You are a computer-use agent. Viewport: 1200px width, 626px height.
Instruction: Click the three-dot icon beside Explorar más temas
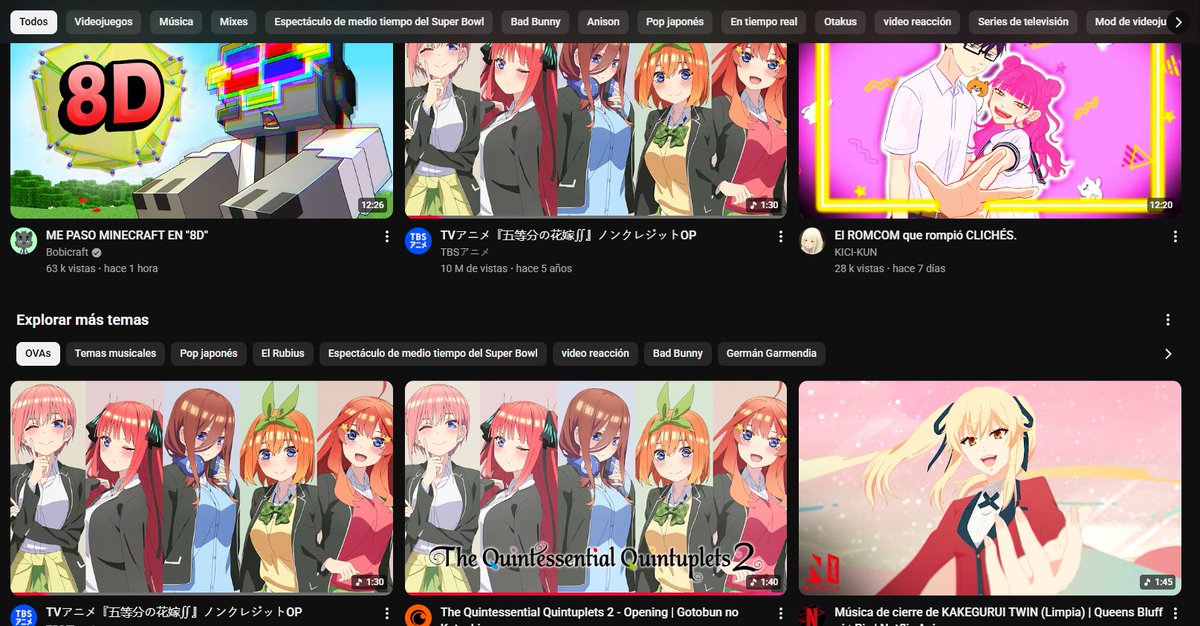(x=1168, y=319)
